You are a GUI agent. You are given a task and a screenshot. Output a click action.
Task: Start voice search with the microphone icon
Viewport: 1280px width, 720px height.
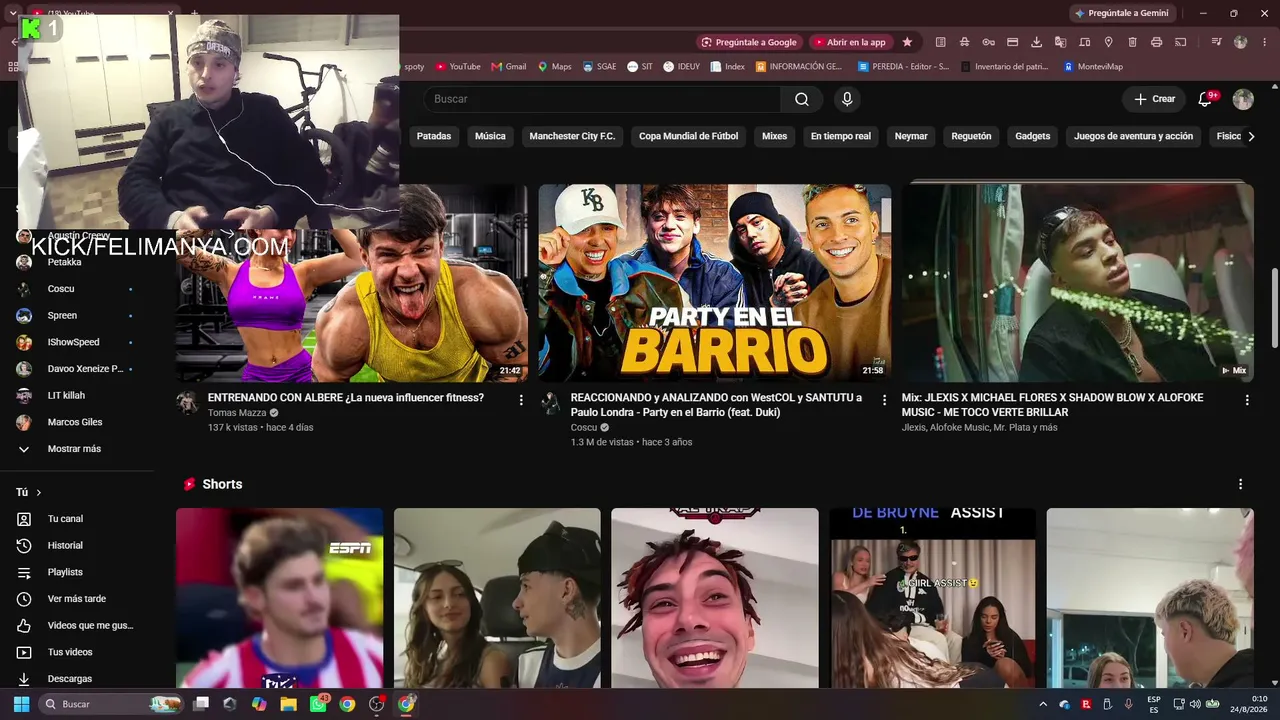coord(847,99)
